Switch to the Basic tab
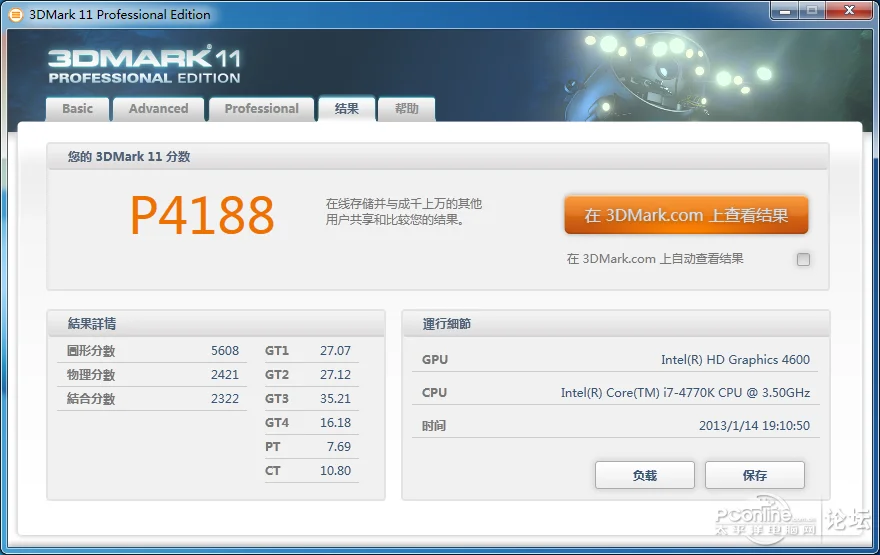Screen dimensions: 880x555 coord(77,109)
